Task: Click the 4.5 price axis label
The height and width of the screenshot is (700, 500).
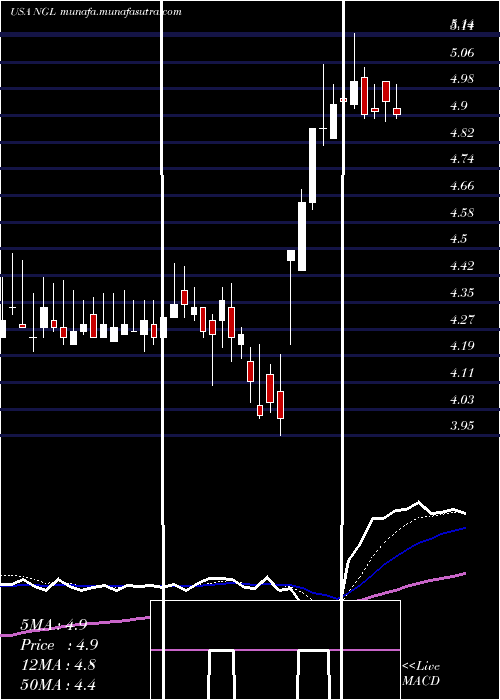Action: 459,239
